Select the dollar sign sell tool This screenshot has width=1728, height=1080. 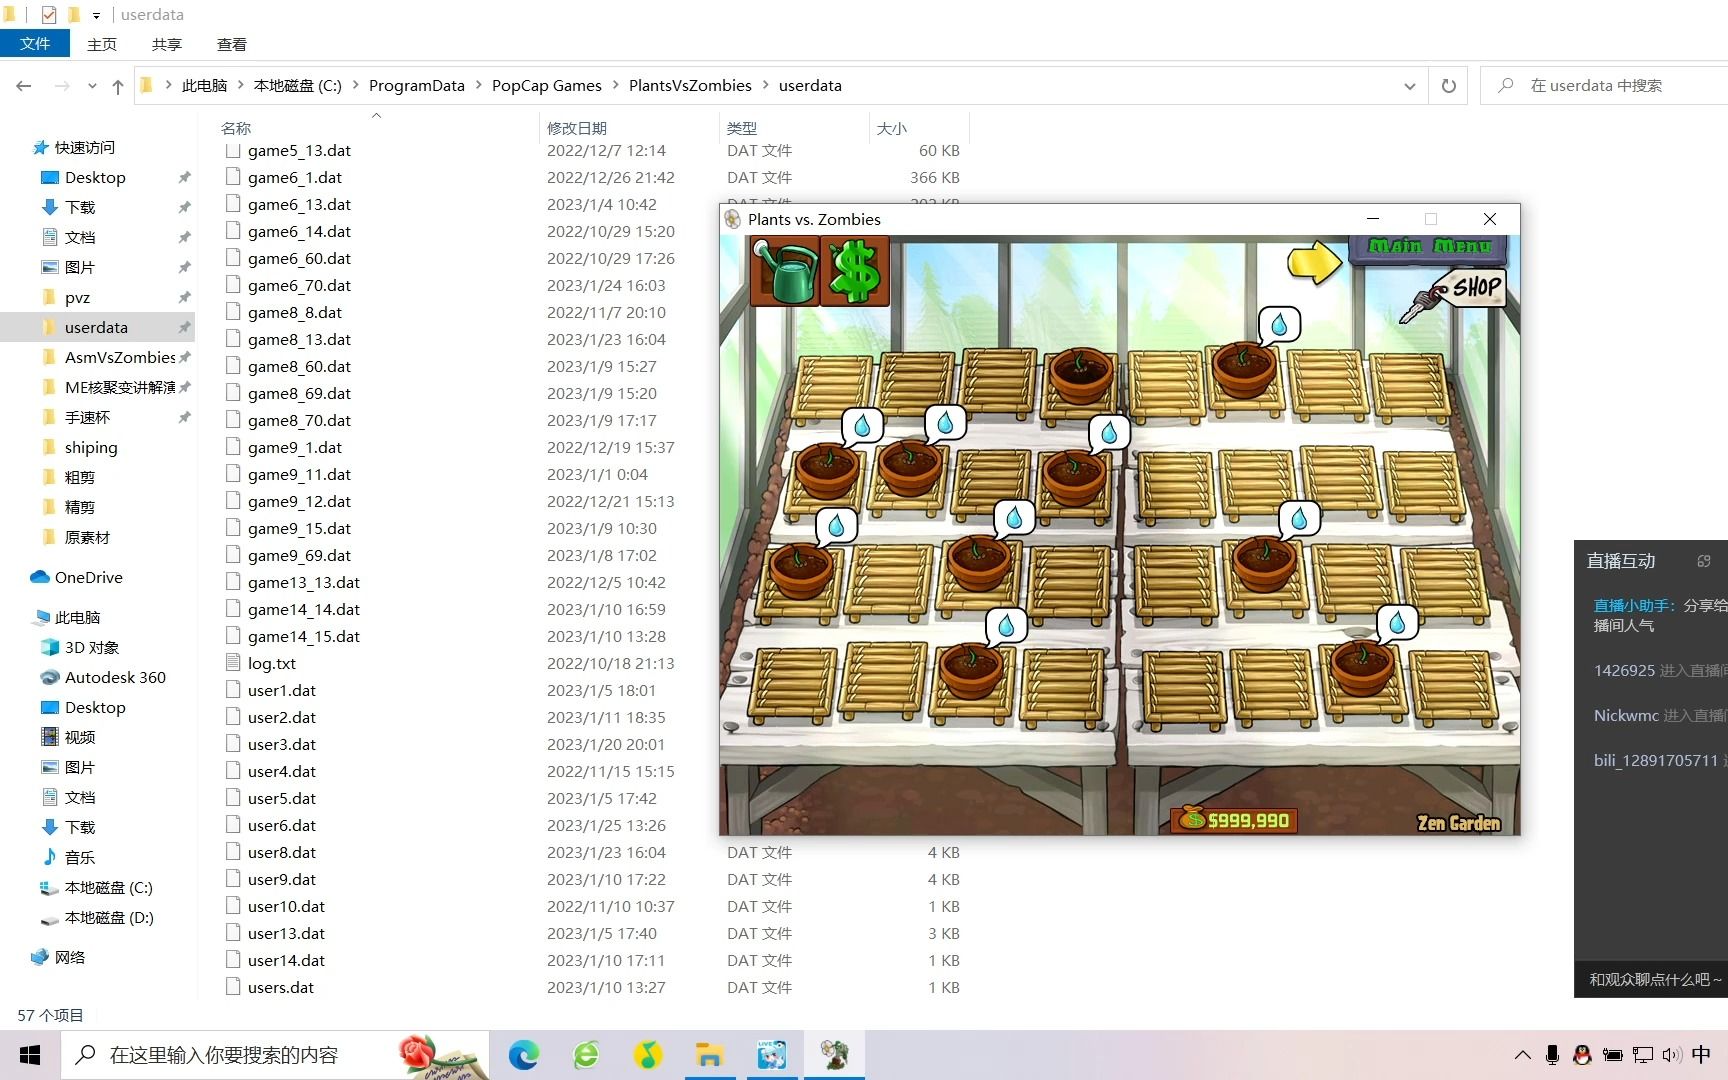tap(855, 271)
